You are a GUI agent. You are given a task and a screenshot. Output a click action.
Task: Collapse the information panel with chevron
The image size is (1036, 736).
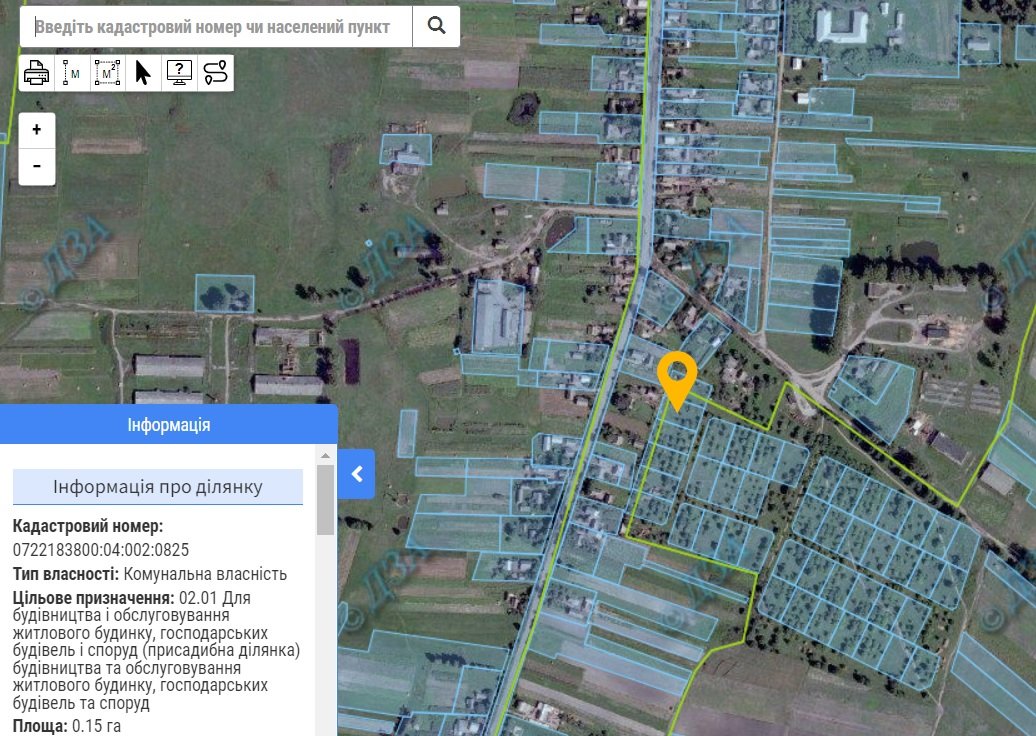[356, 474]
